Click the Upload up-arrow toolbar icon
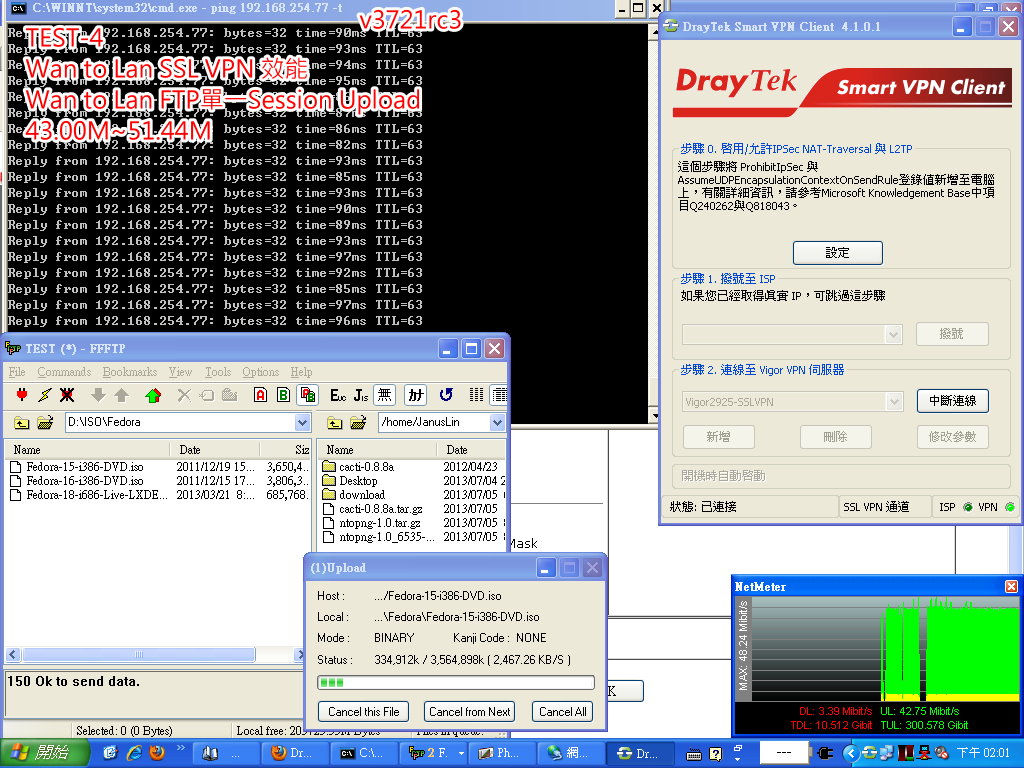 click(121, 394)
